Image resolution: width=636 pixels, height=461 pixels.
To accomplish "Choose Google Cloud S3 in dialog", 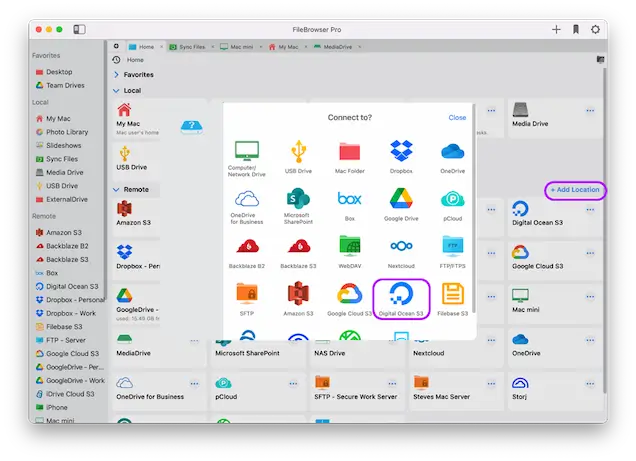I will [350, 299].
